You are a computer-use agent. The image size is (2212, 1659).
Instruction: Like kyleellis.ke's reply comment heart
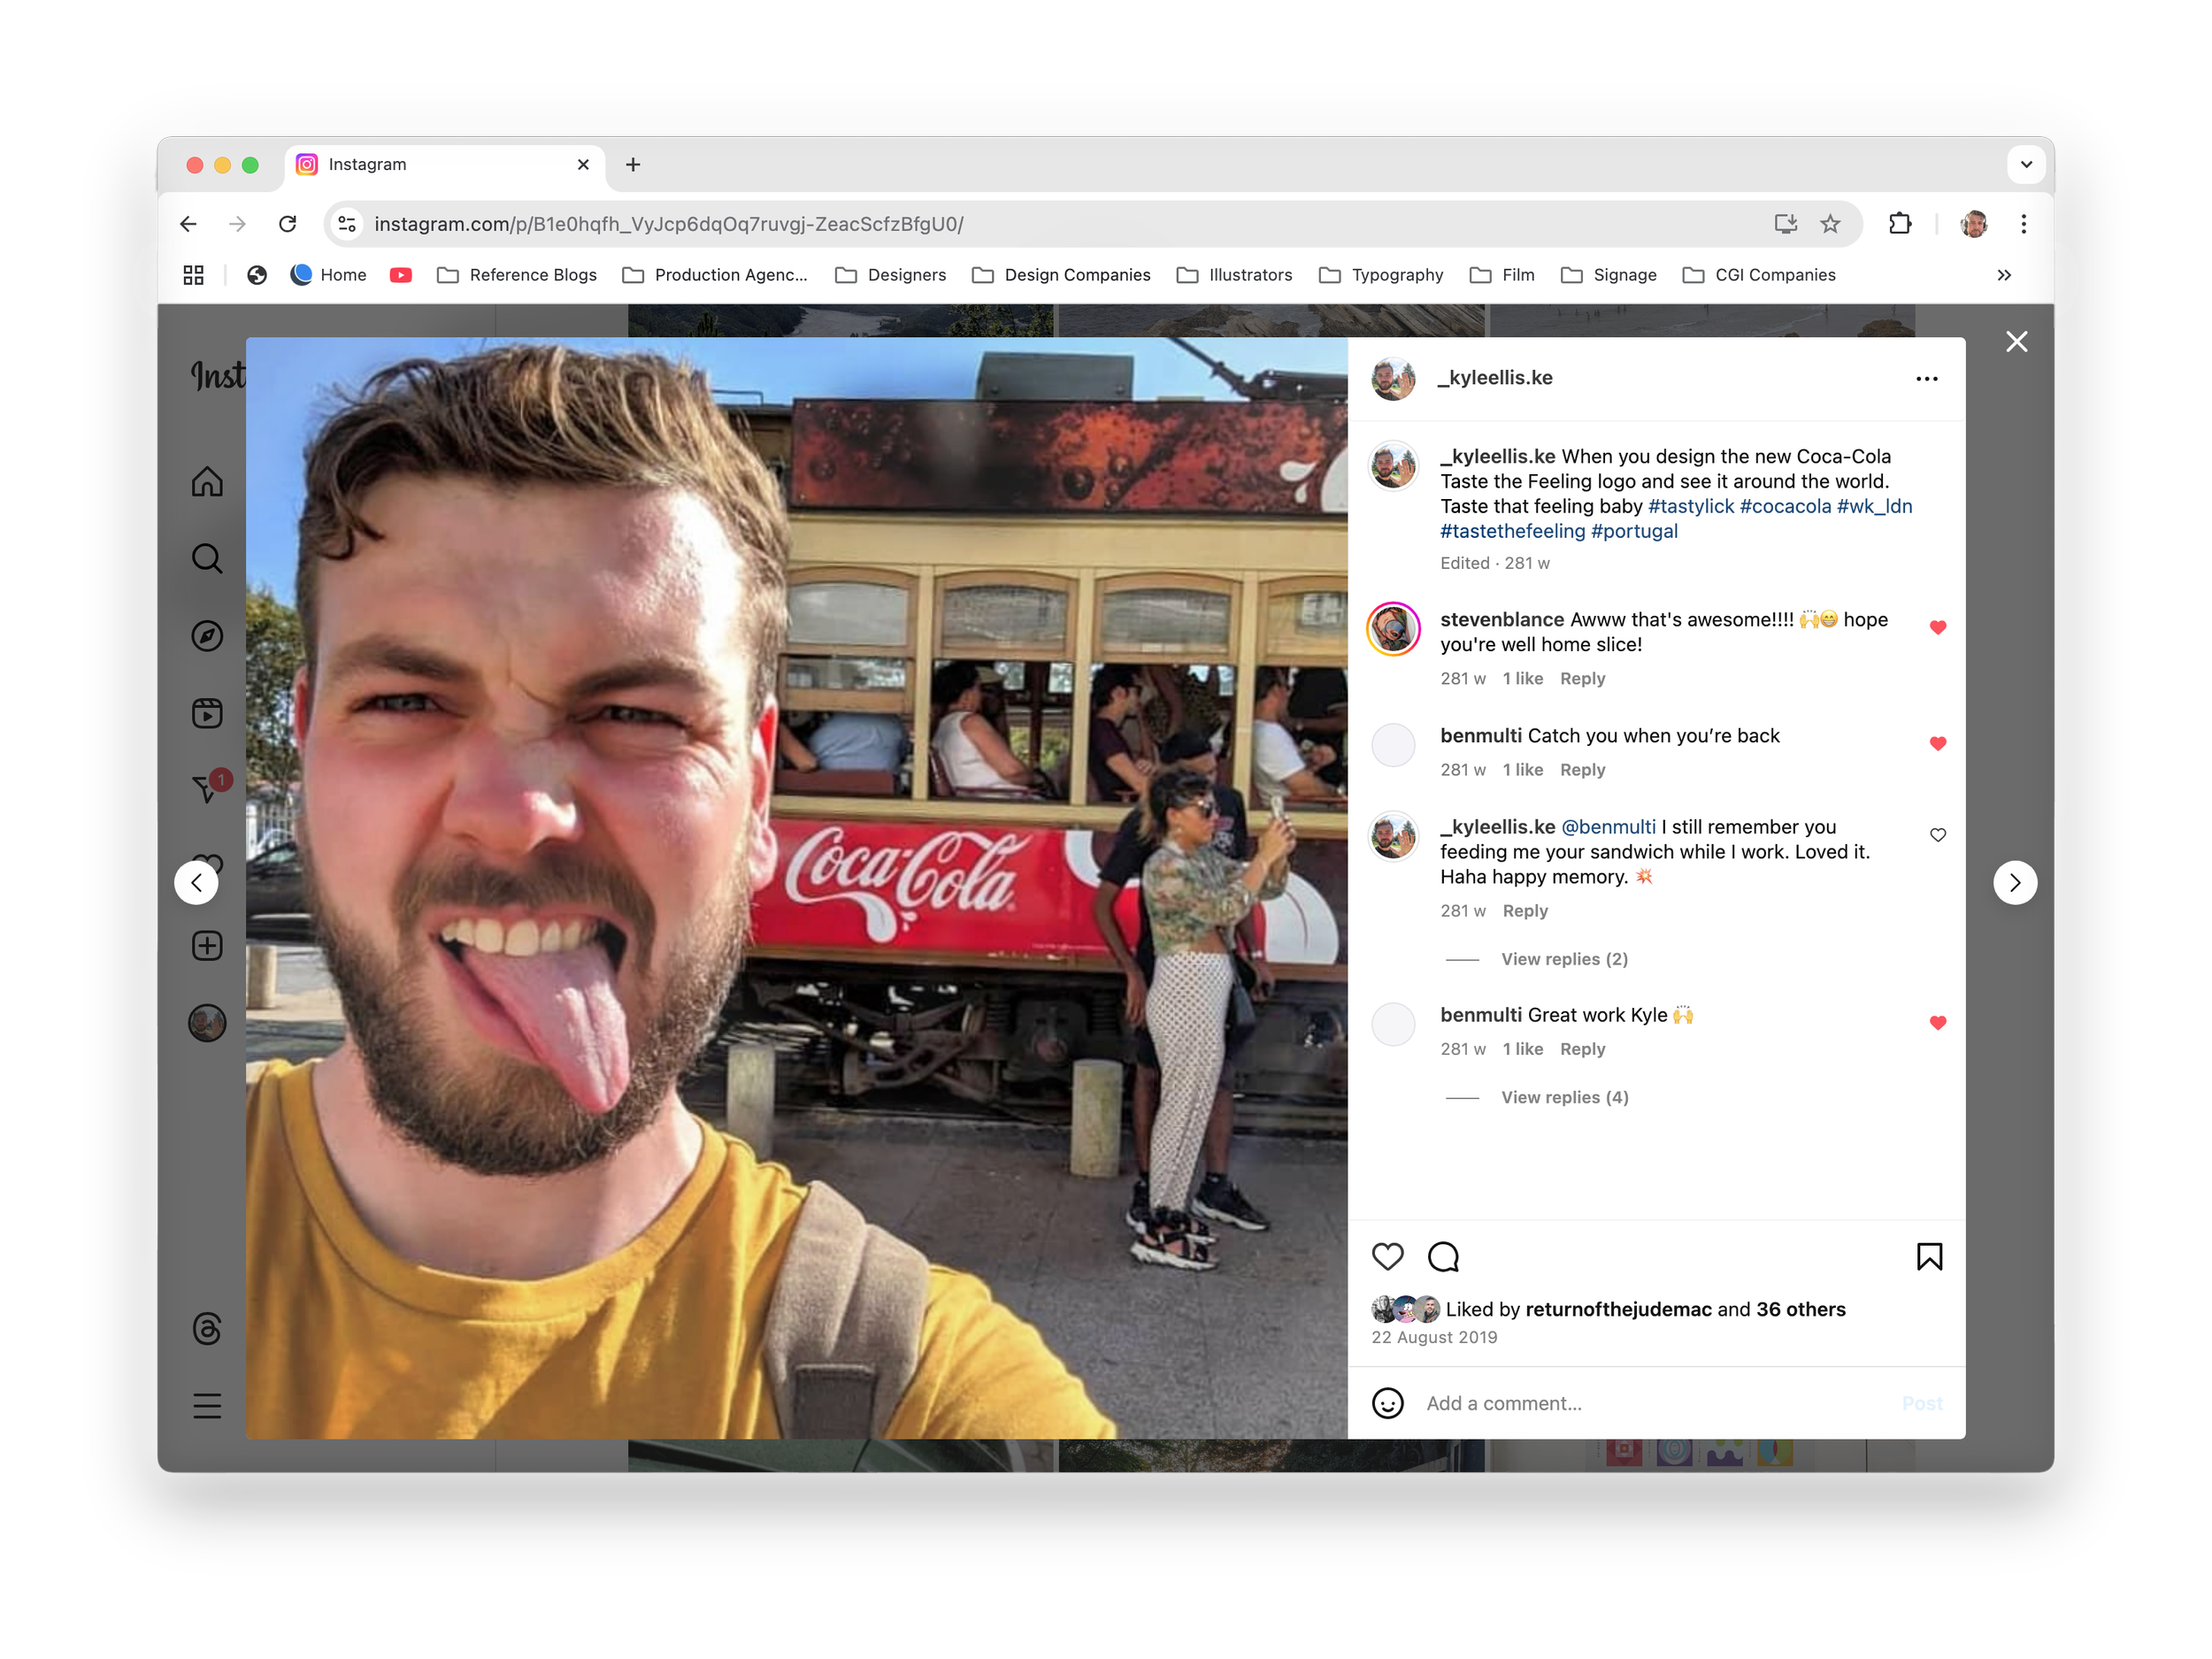[1937, 835]
